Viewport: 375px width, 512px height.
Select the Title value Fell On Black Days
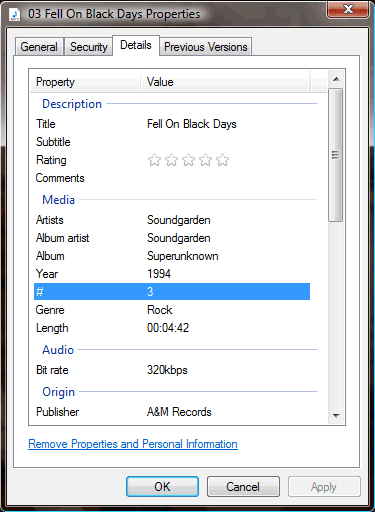(192, 124)
